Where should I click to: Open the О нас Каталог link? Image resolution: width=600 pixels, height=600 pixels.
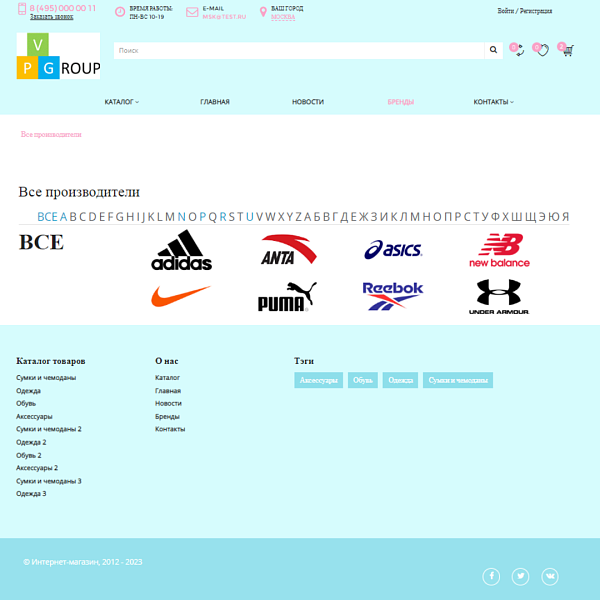point(167,378)
